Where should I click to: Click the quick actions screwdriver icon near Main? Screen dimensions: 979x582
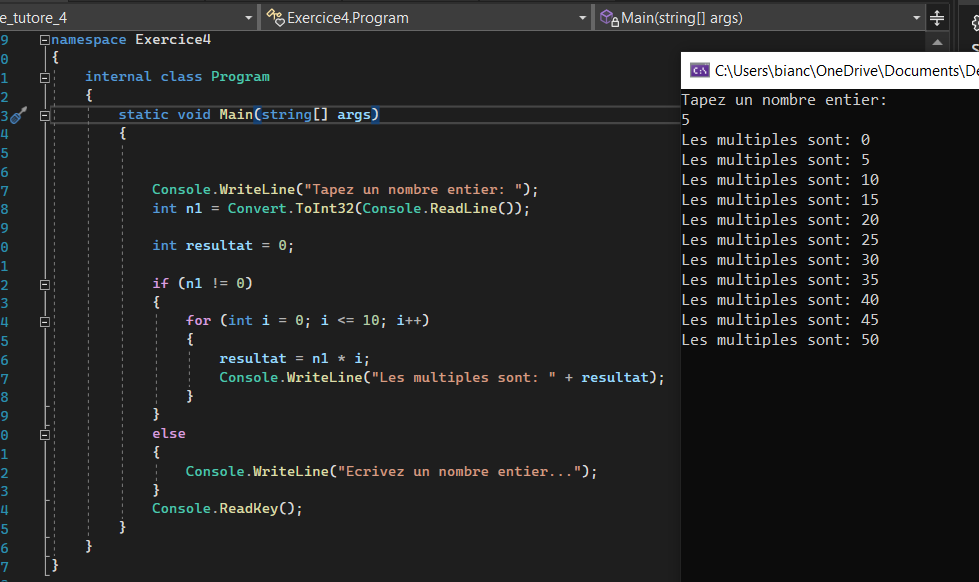point(16,114)
